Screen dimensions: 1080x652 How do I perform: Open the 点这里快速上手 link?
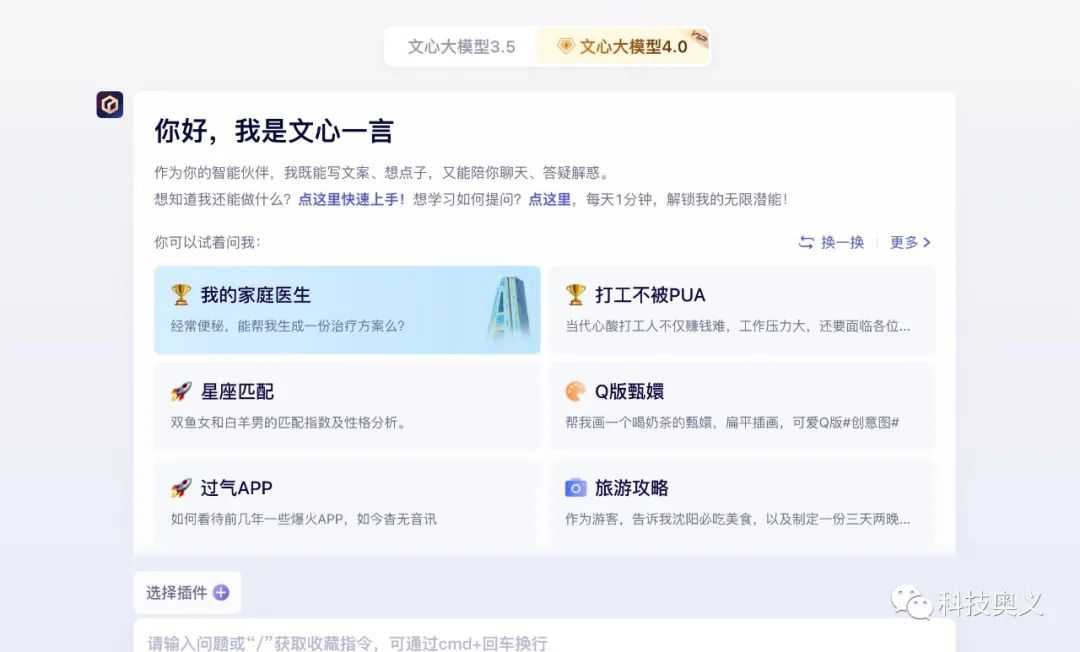pos(352,199)
